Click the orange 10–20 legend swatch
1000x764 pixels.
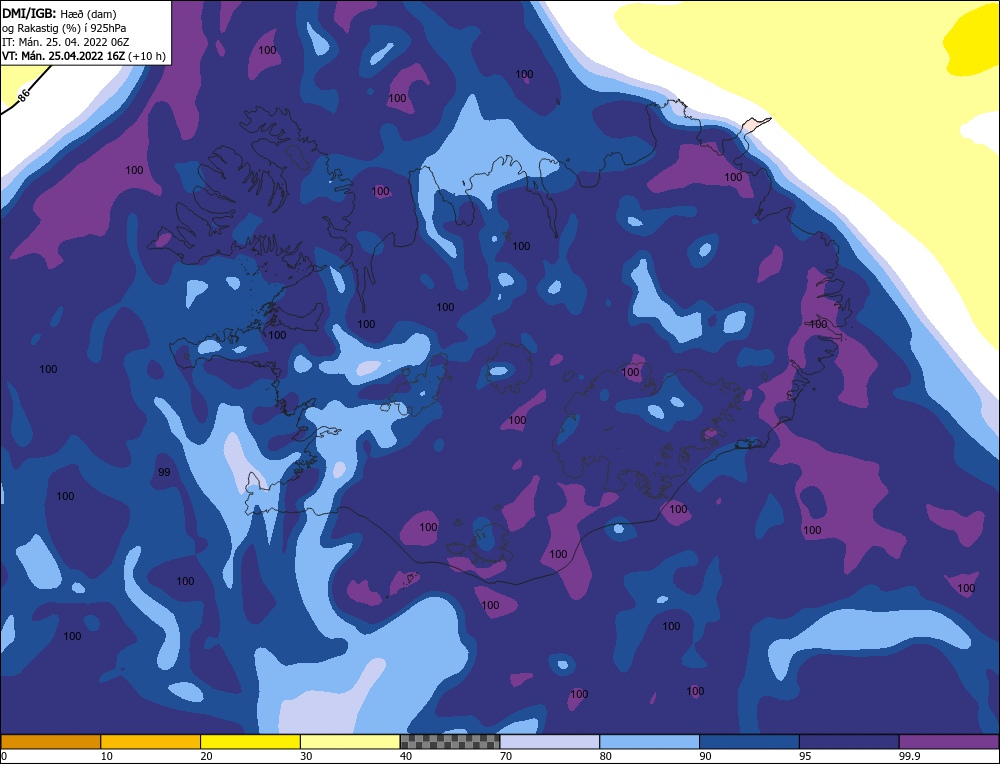[x=151, y=741]
